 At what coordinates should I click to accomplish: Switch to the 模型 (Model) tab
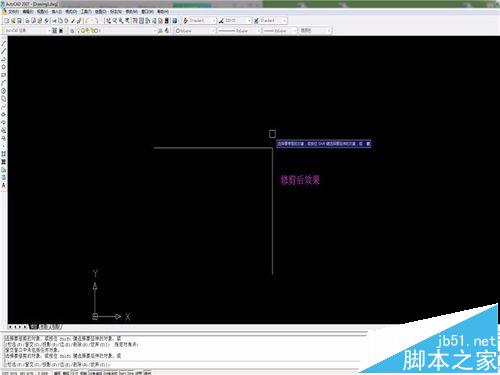click(34, 327)
